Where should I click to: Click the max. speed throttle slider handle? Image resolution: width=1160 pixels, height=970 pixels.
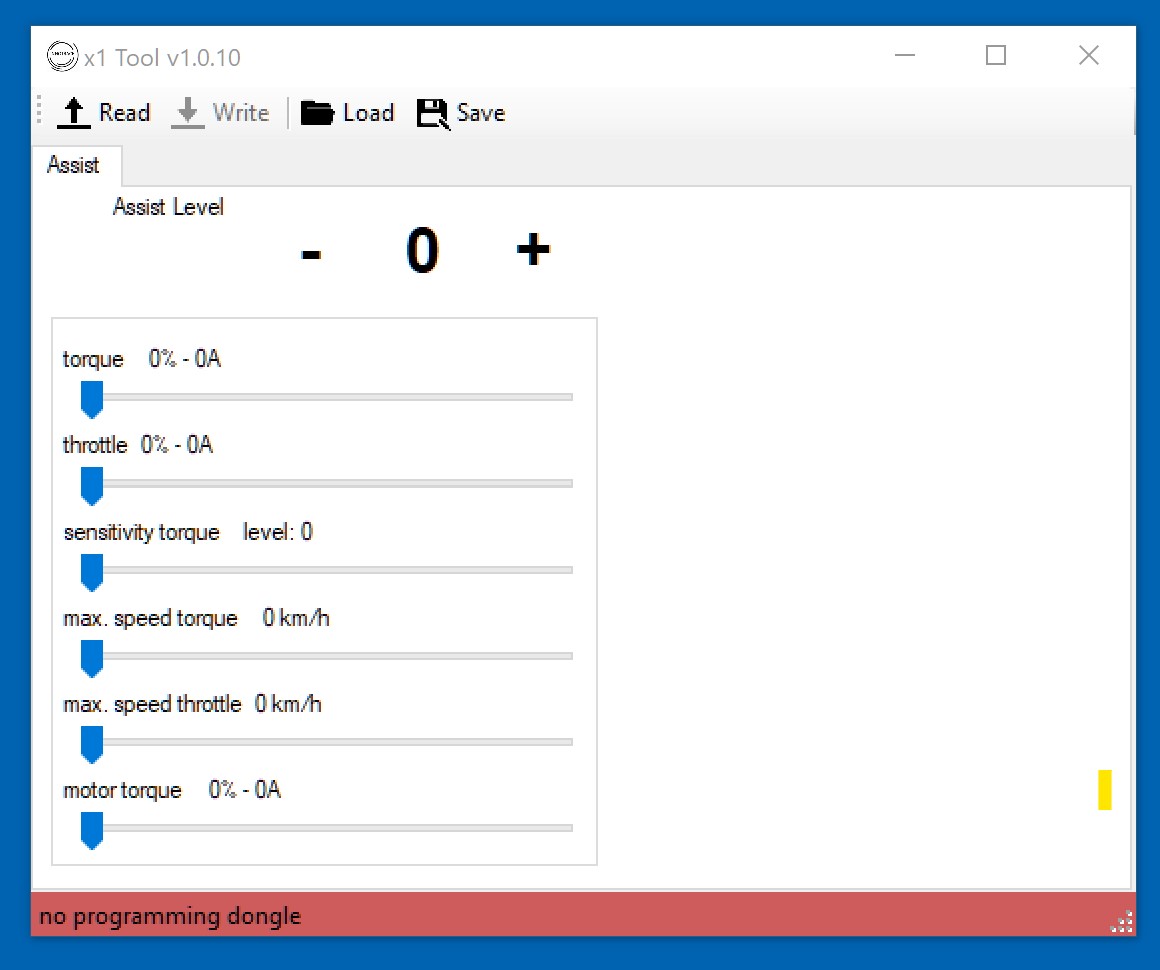(91, 744)
